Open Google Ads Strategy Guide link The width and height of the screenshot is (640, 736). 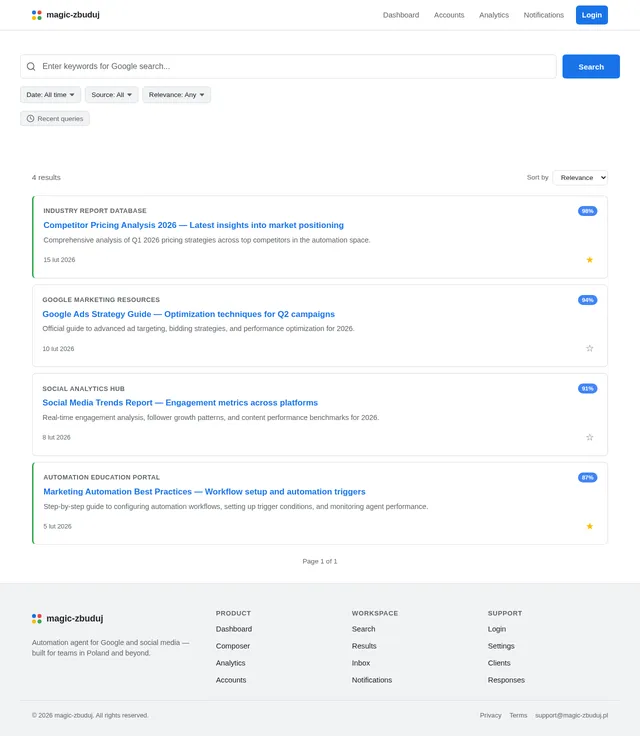coord(188,314)
